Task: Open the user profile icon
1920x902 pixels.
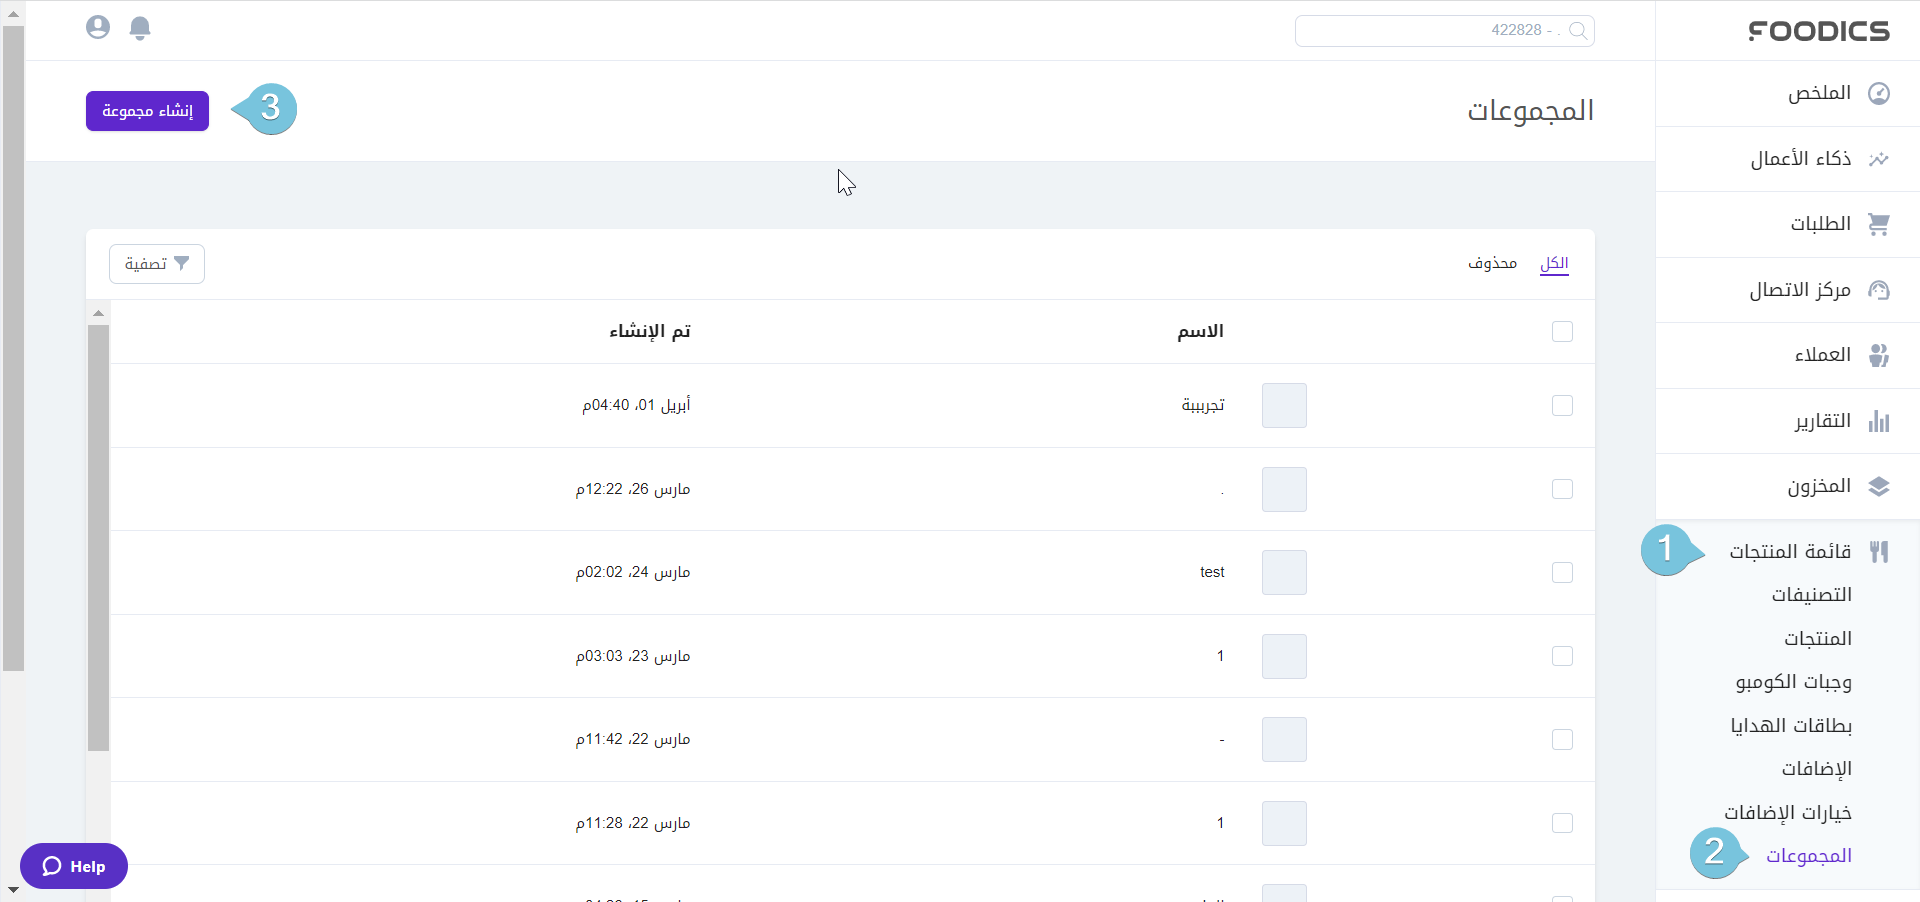Action: 98,27
